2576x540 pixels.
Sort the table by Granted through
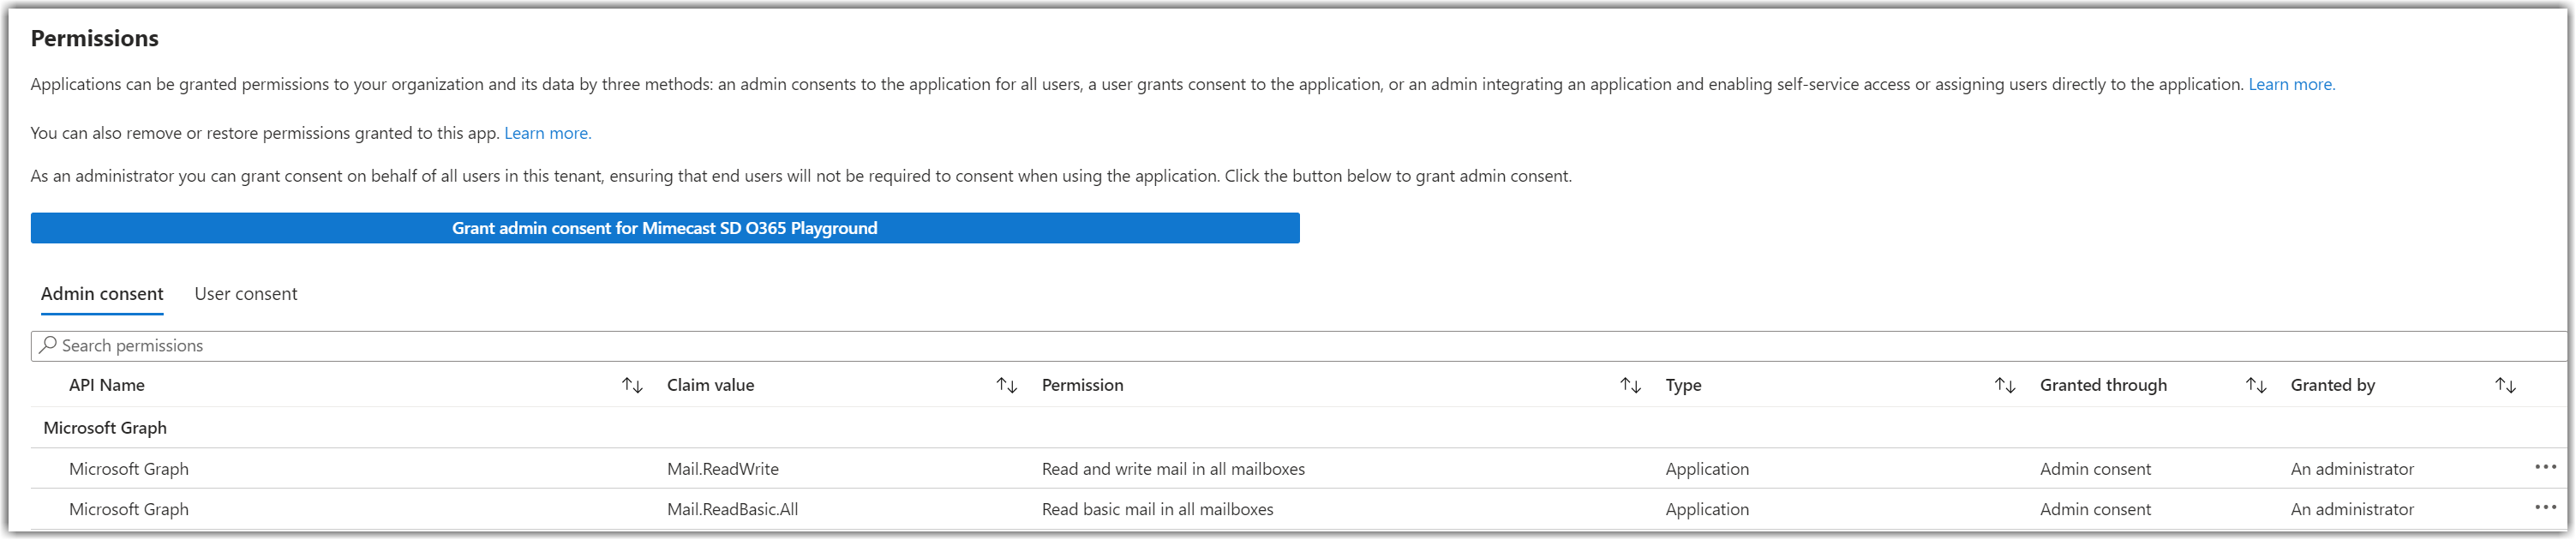click(x=2255, y=385)
